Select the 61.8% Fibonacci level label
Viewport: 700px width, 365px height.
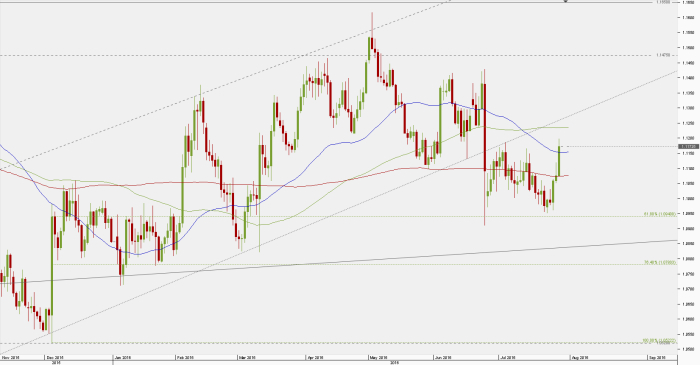tap(659, 214)
